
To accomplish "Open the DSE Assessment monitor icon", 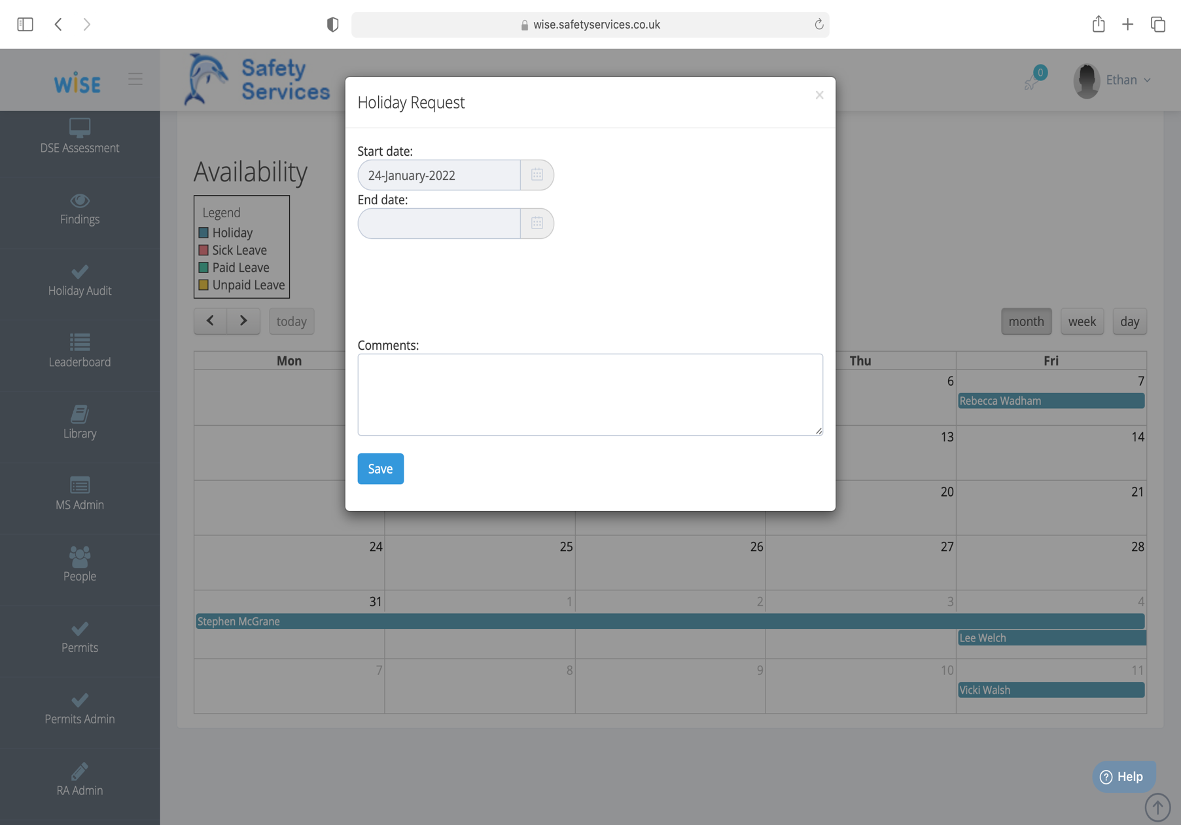I will pos(80,127).
